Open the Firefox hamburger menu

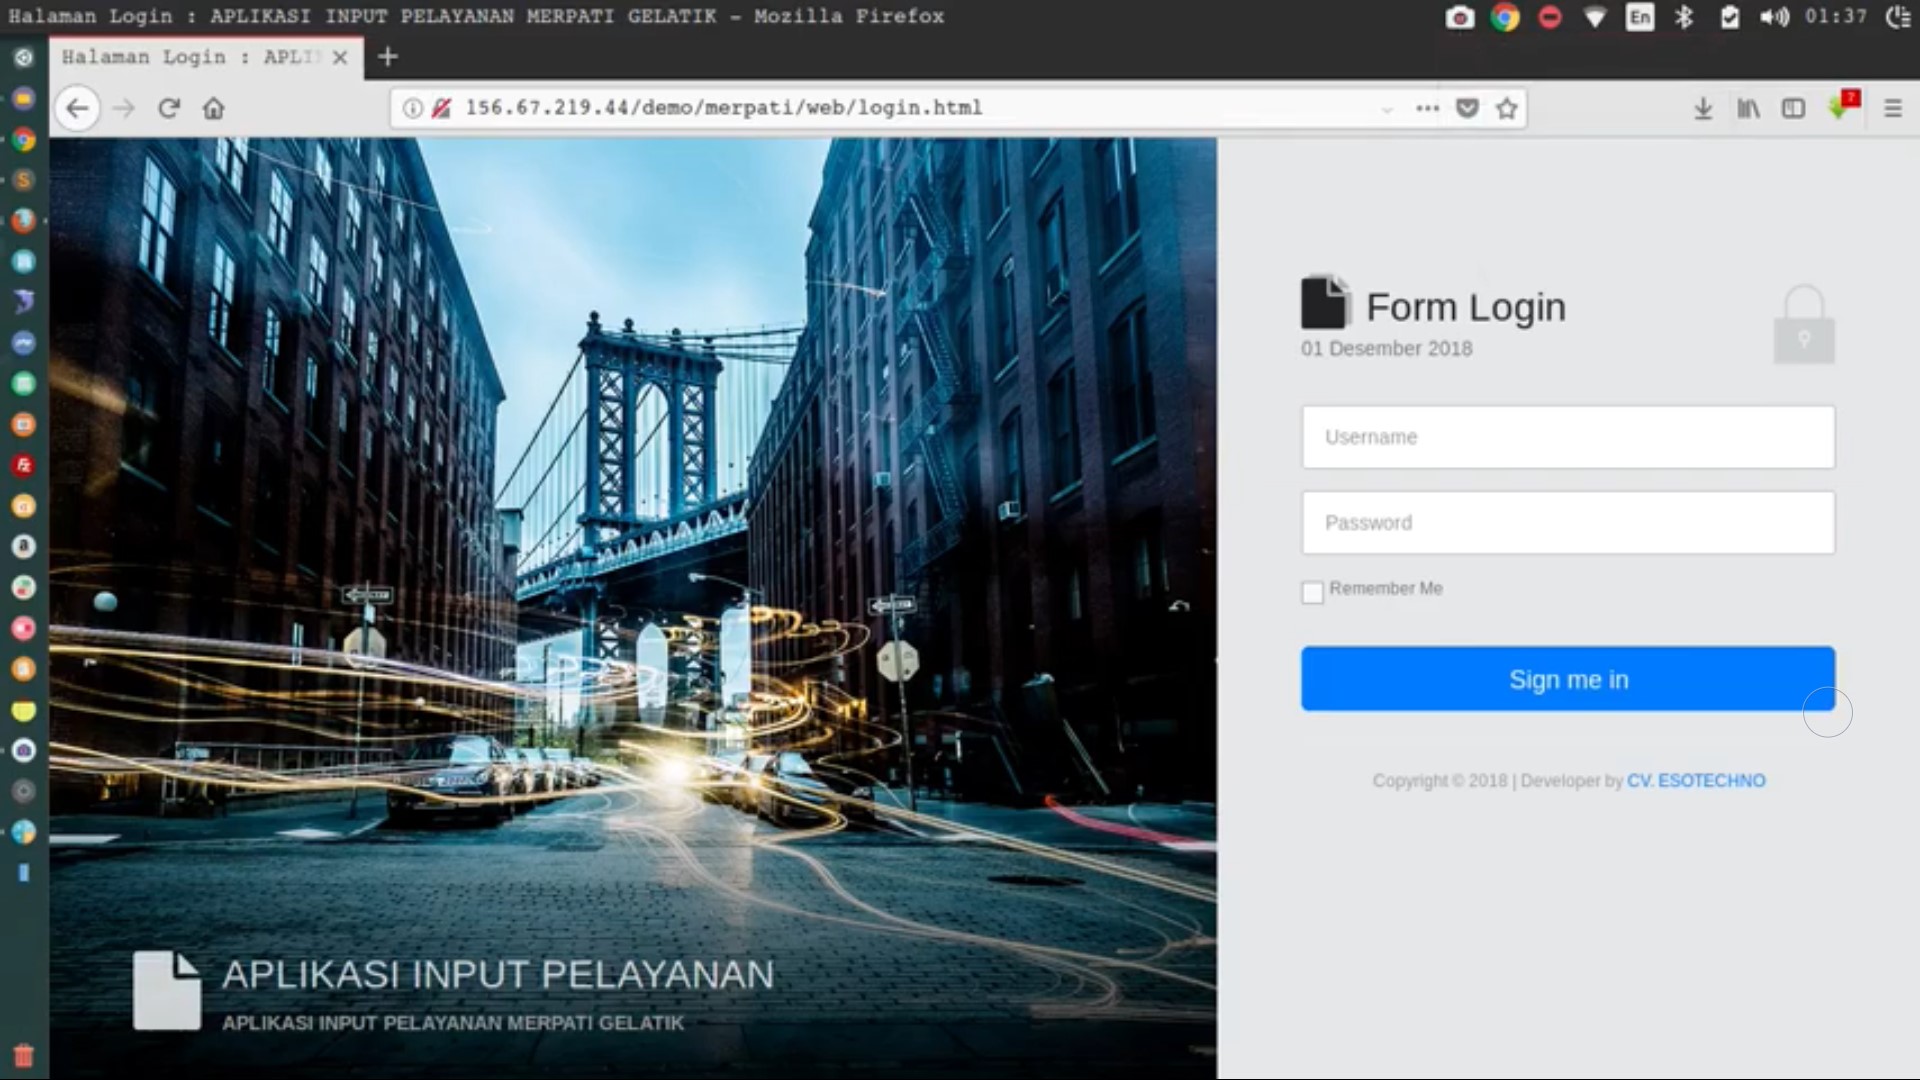1892,108
